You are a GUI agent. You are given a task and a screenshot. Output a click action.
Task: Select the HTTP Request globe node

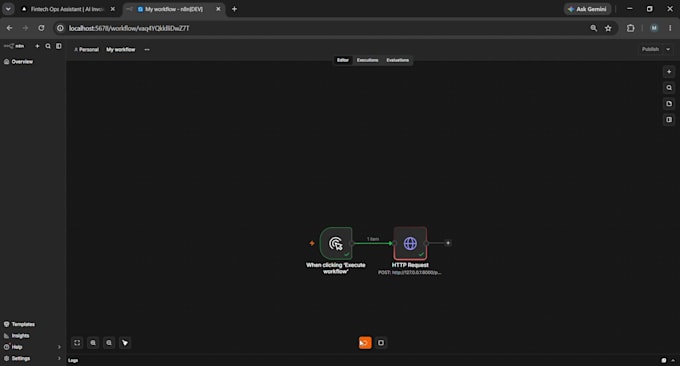coord(410,243)
